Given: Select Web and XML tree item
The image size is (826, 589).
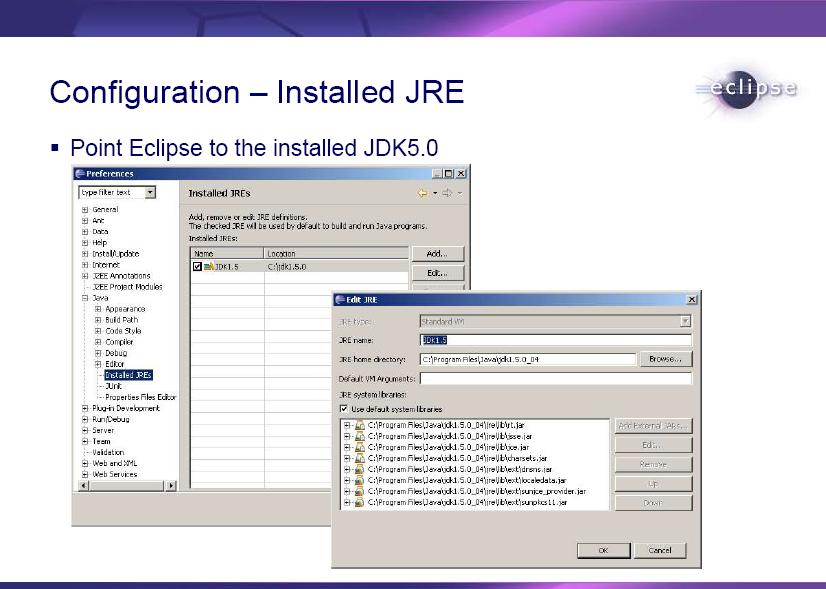Looking at the screenshot, I should pyautogui.click(x=115, y=464).
